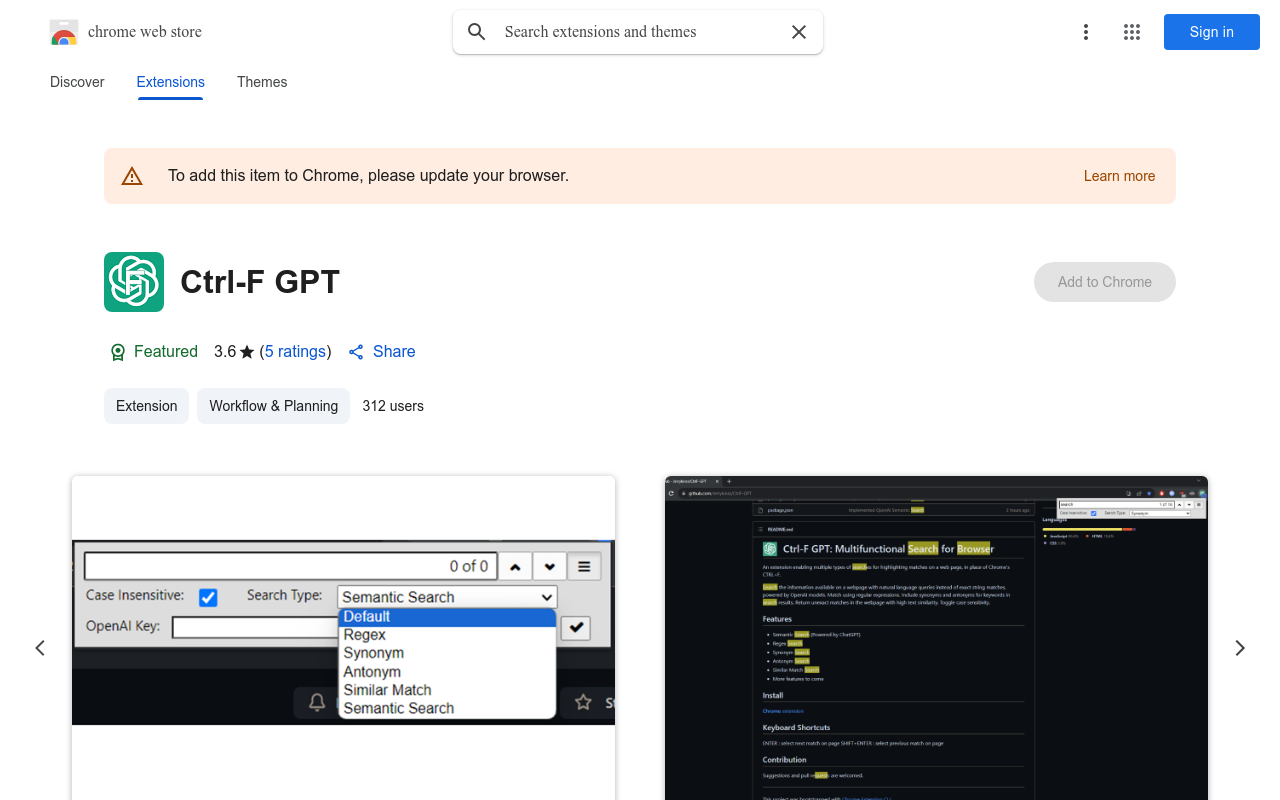This screenshot has width=1280, height=800.
Task: Click the Share icon
Action: click(356, 352)
